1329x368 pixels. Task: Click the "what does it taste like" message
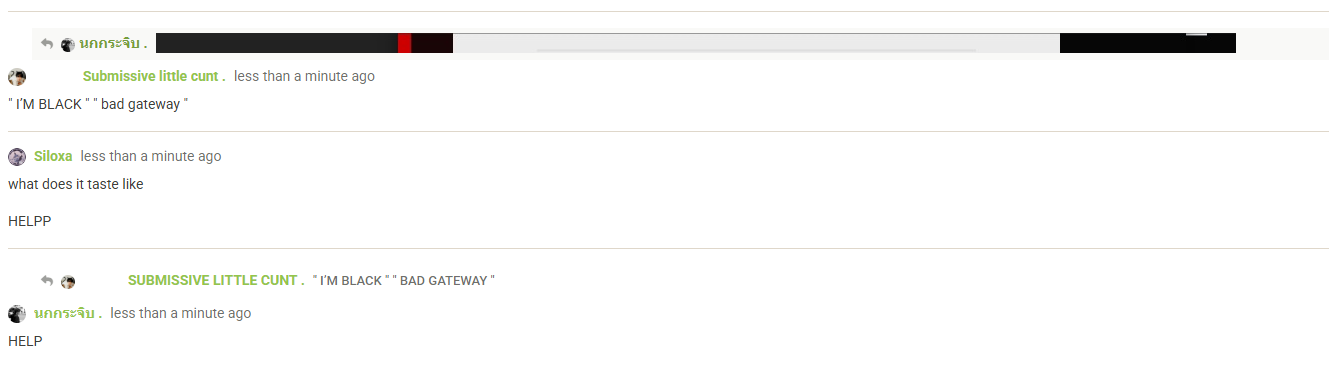click(x=76, y=184)
